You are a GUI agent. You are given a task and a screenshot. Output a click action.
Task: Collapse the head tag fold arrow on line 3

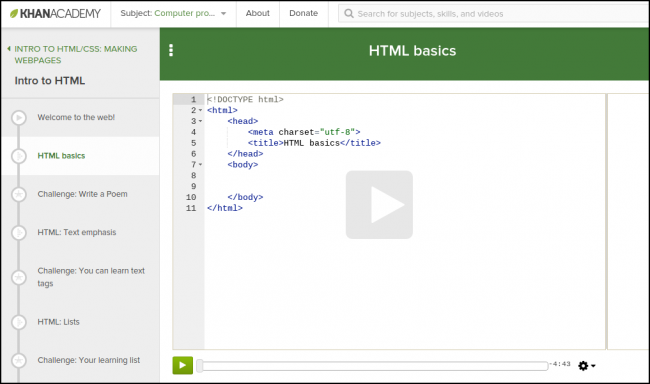tap(201, 121)
